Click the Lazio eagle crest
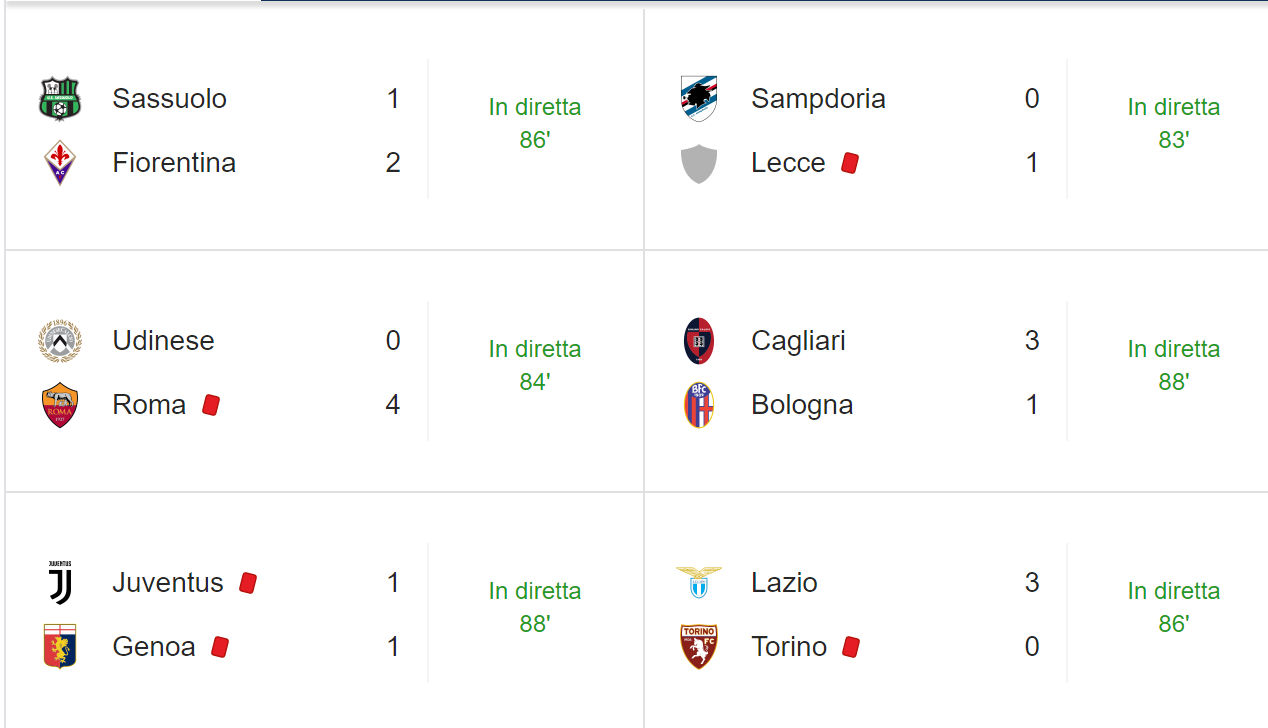The image size is (1268, 728). click(x=699, y=583)
